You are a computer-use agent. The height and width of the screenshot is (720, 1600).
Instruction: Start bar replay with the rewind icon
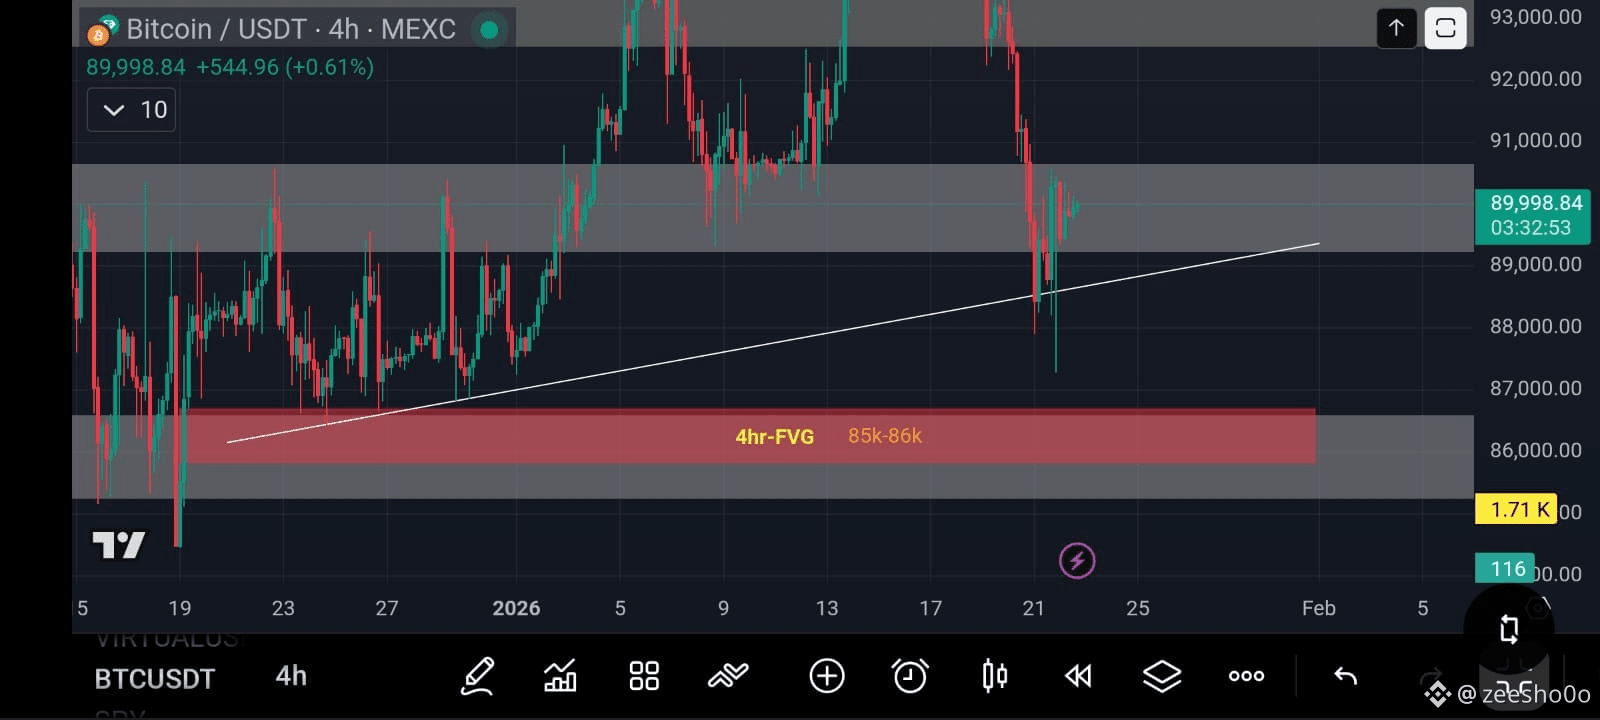1078,677
